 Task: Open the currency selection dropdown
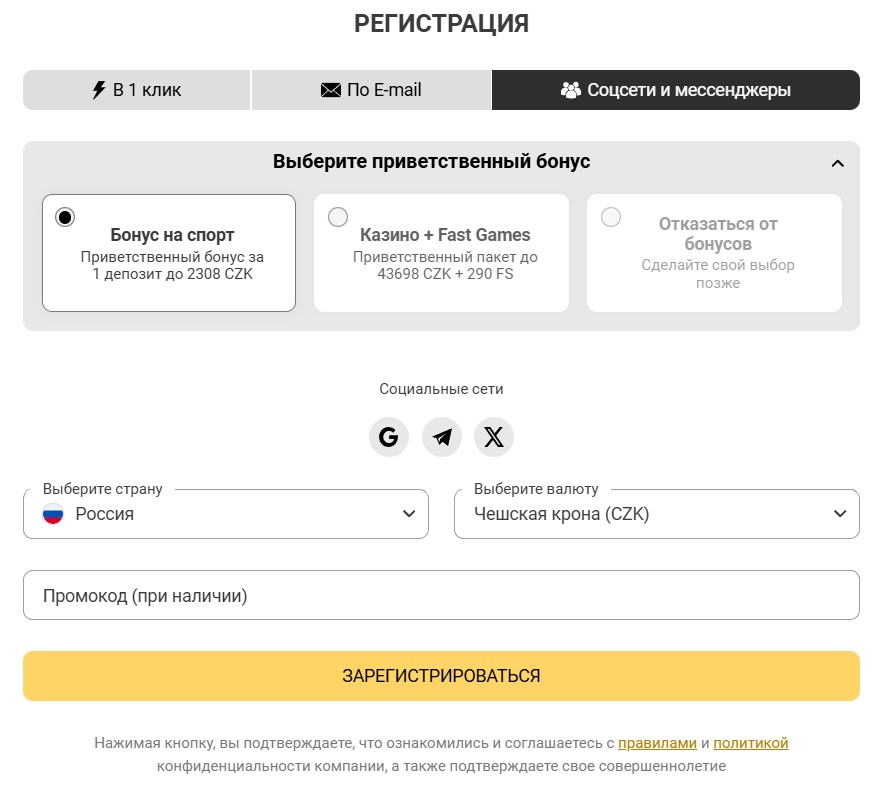(x=657, y=514)
